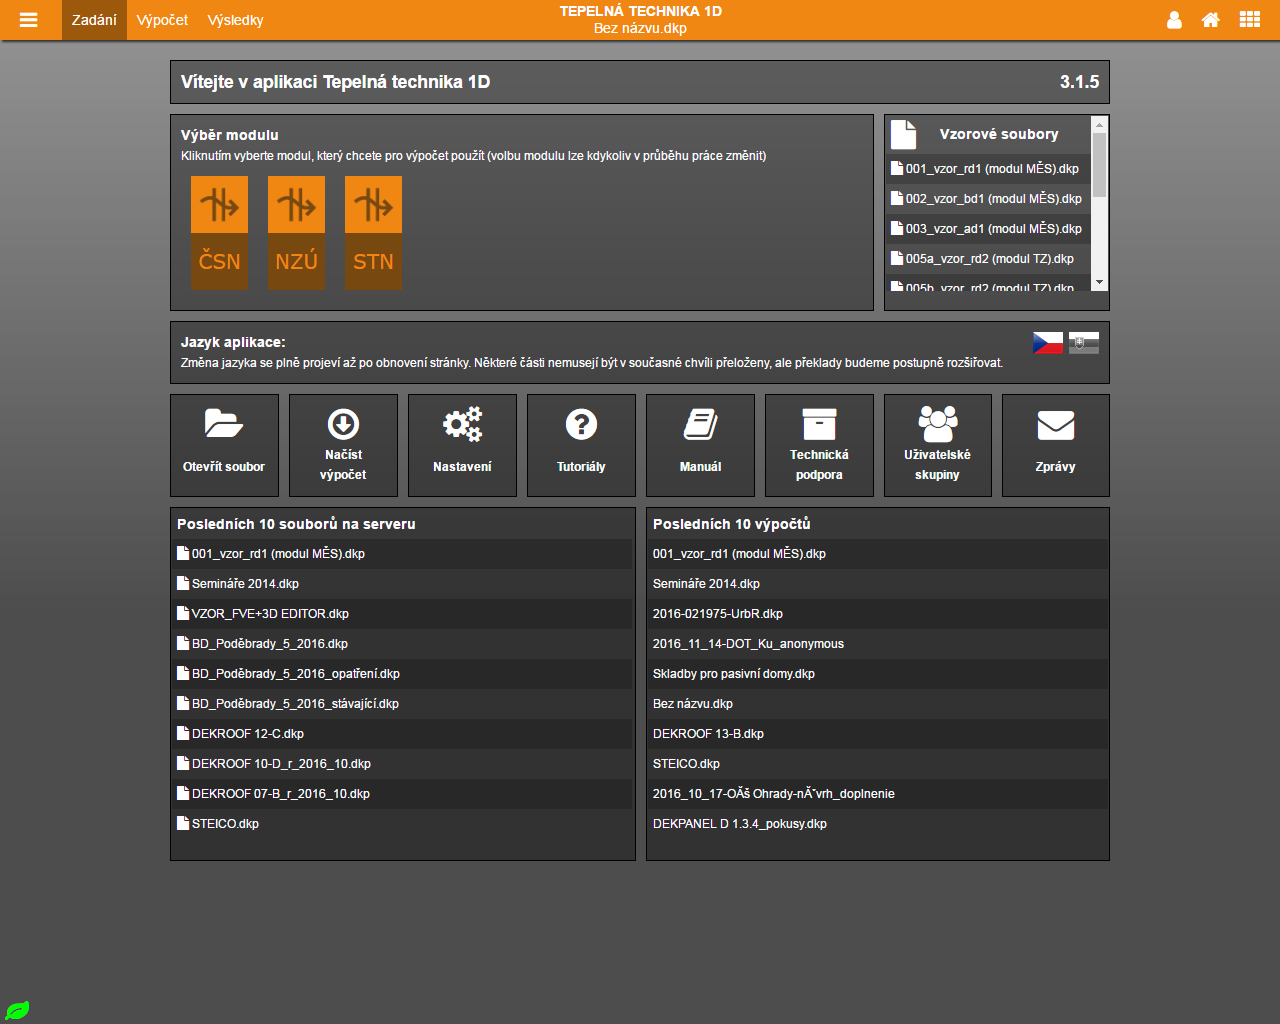Open recent calculation 2016_10_17-OÃš Ohrady
This screenshot has width=1280, height=1024.
(x=878, y=794)
